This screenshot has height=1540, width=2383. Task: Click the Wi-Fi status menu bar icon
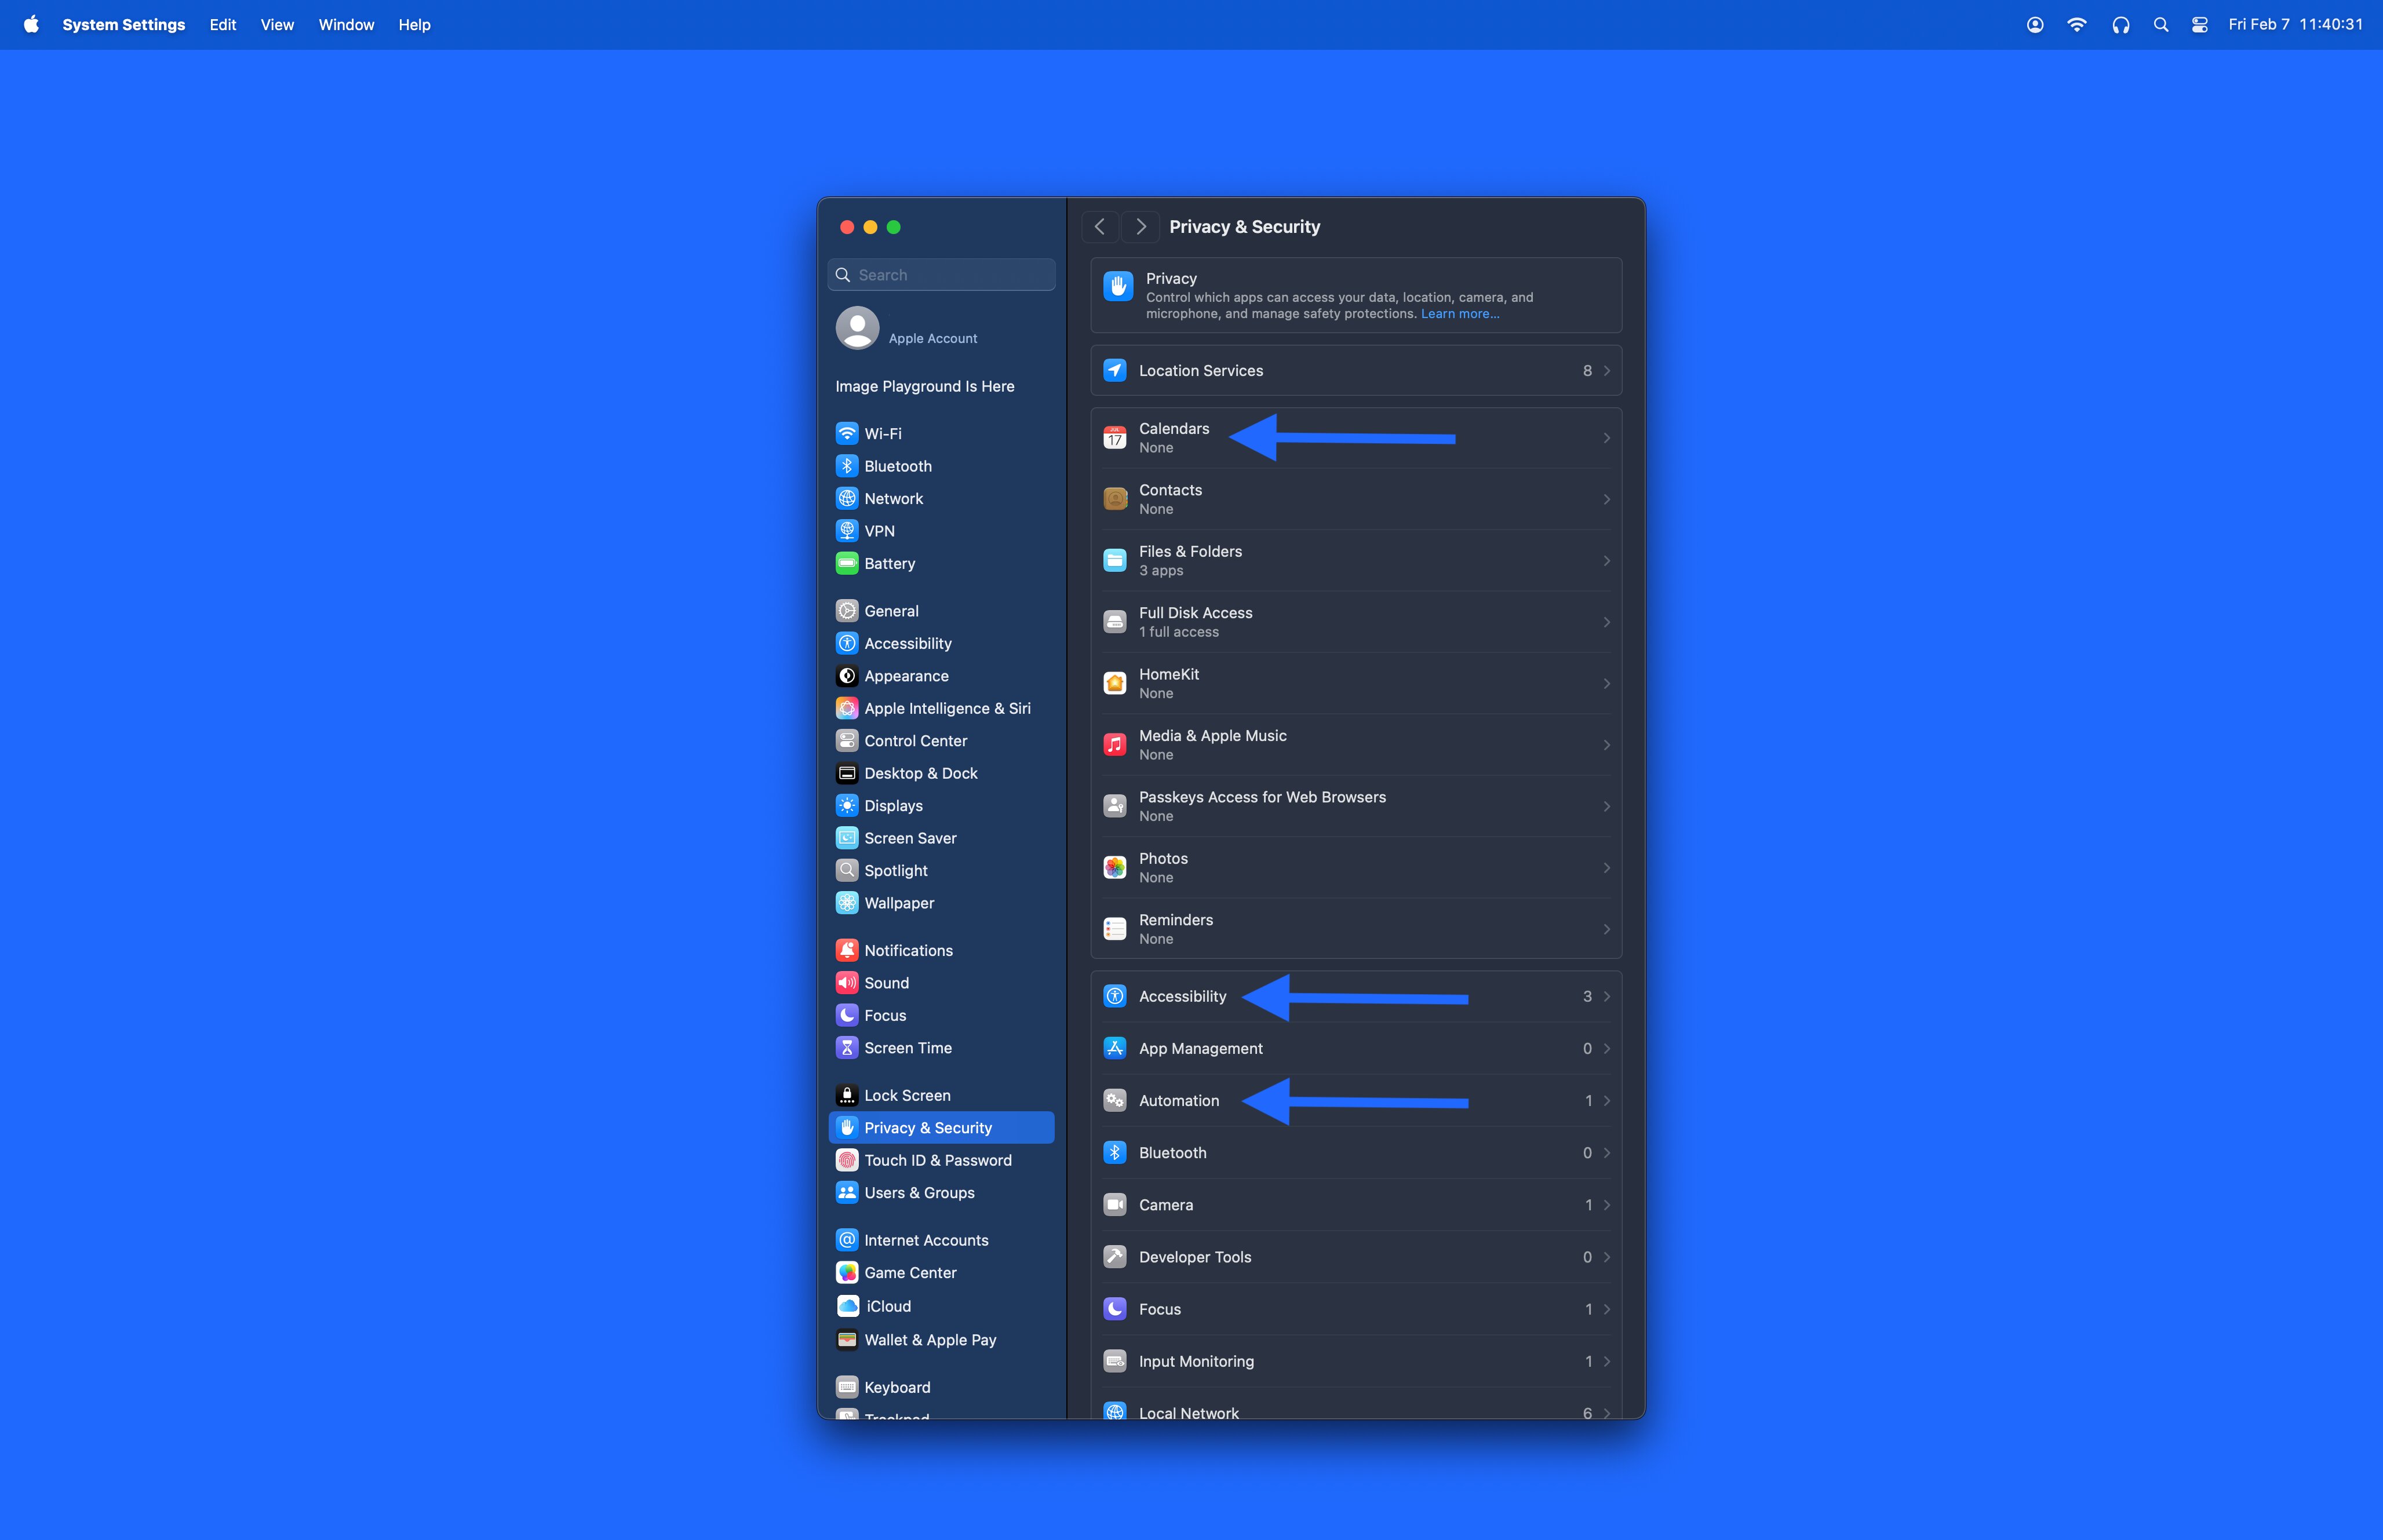coord(2077,24)
